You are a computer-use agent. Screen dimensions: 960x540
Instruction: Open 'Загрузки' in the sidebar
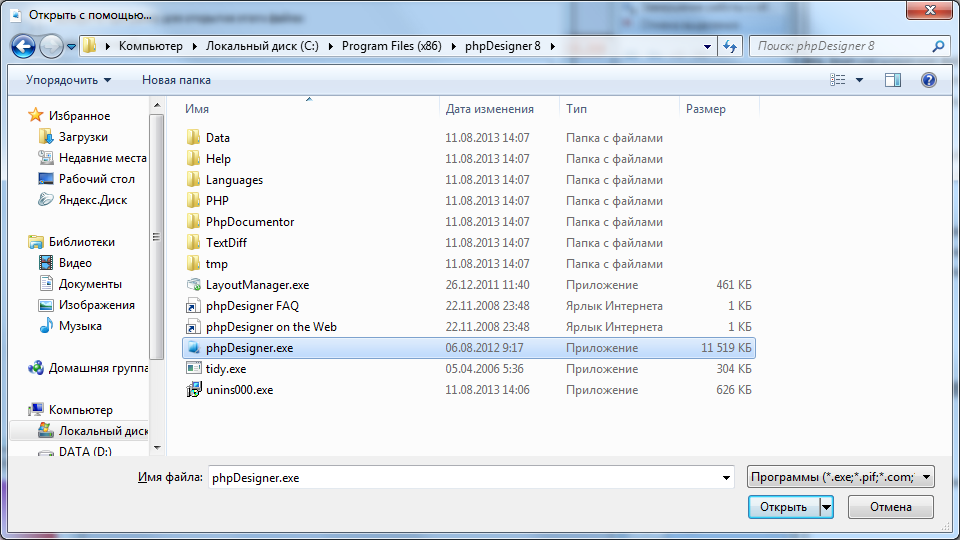[x=83, y=137]
